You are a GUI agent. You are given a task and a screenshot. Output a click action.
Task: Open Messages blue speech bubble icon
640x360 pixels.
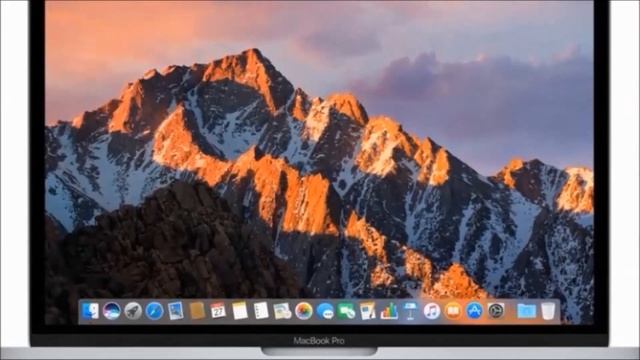pyautogui.click(x=325, y=311)
